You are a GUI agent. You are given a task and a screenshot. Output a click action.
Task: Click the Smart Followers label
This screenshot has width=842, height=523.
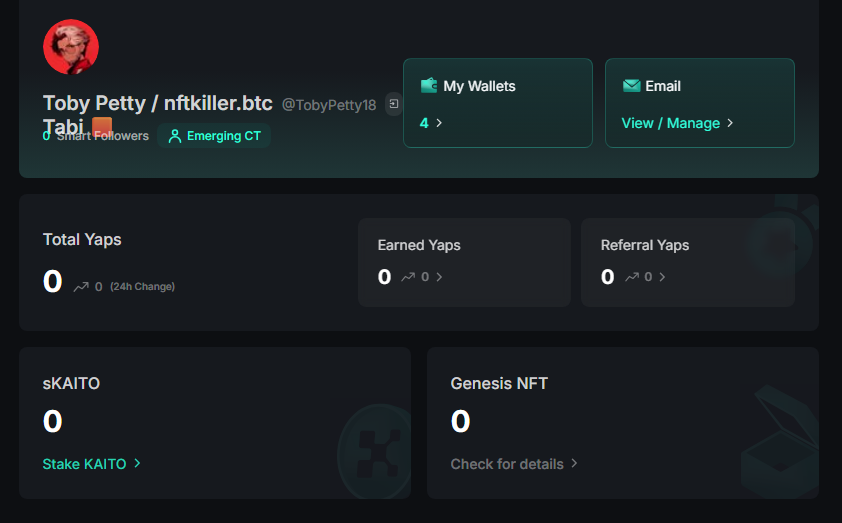click(x=103, y=136)
